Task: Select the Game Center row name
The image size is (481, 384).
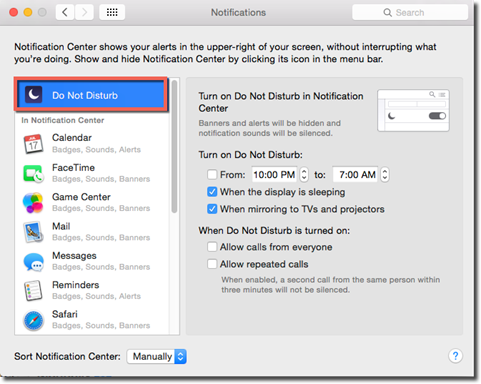Action: coord(81,197)
